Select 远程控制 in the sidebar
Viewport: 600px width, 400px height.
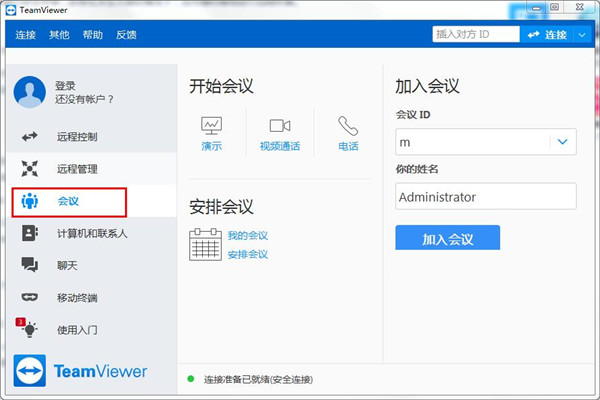click(x=91, y=136)
